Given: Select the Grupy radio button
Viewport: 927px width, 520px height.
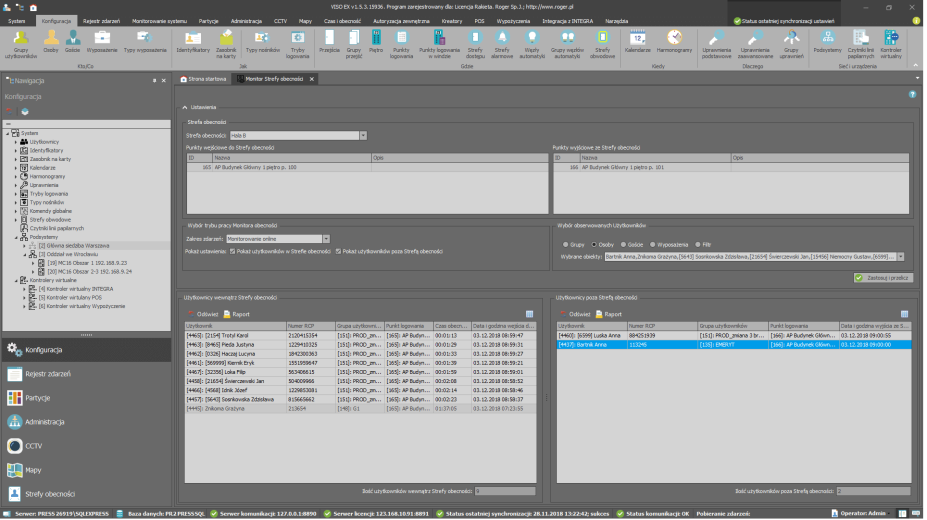Looking at the screenshot, I should pos(565,243).
